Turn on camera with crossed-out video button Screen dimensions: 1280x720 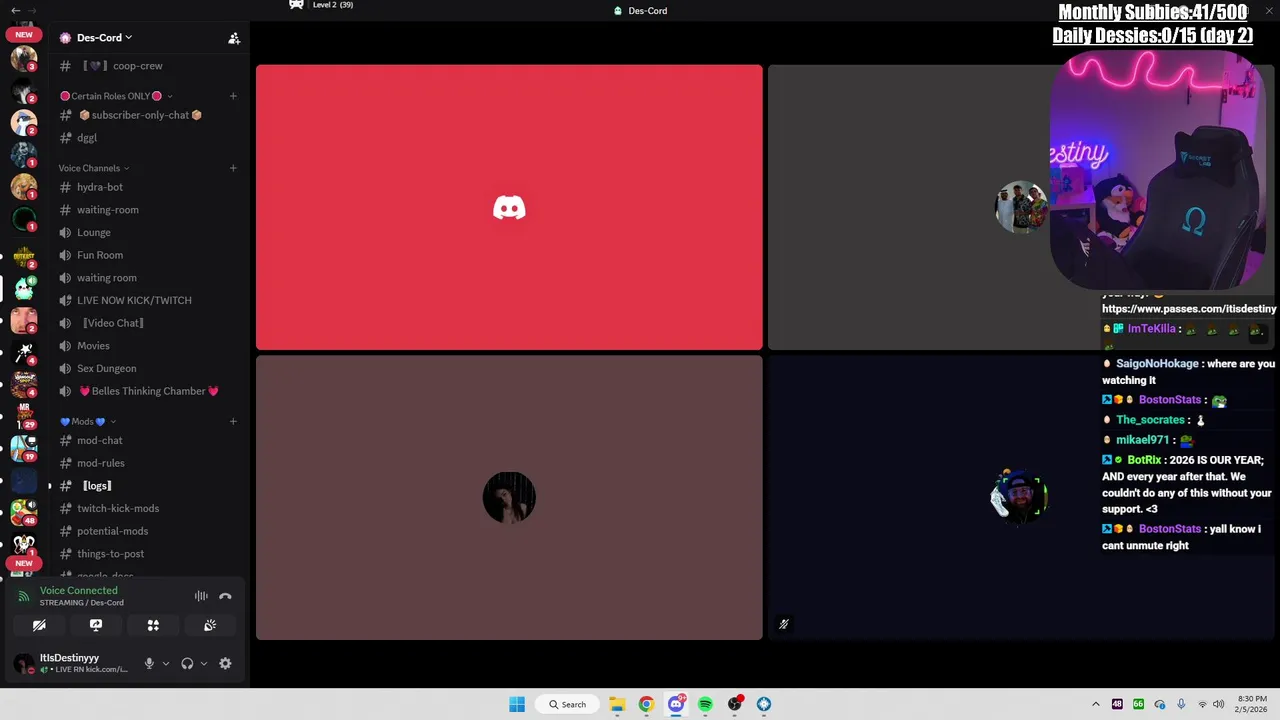tap(39, 625)
